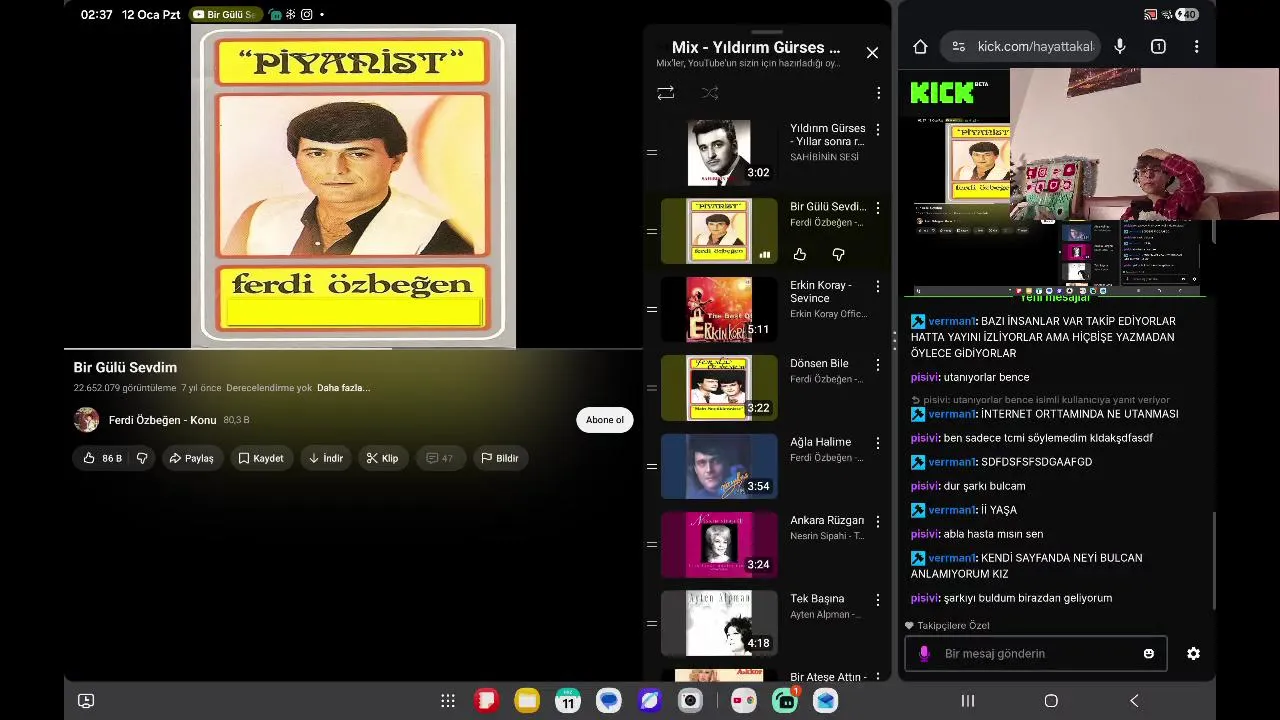
Task: Show recent apps with navigation button
Action: pos(968,701)
